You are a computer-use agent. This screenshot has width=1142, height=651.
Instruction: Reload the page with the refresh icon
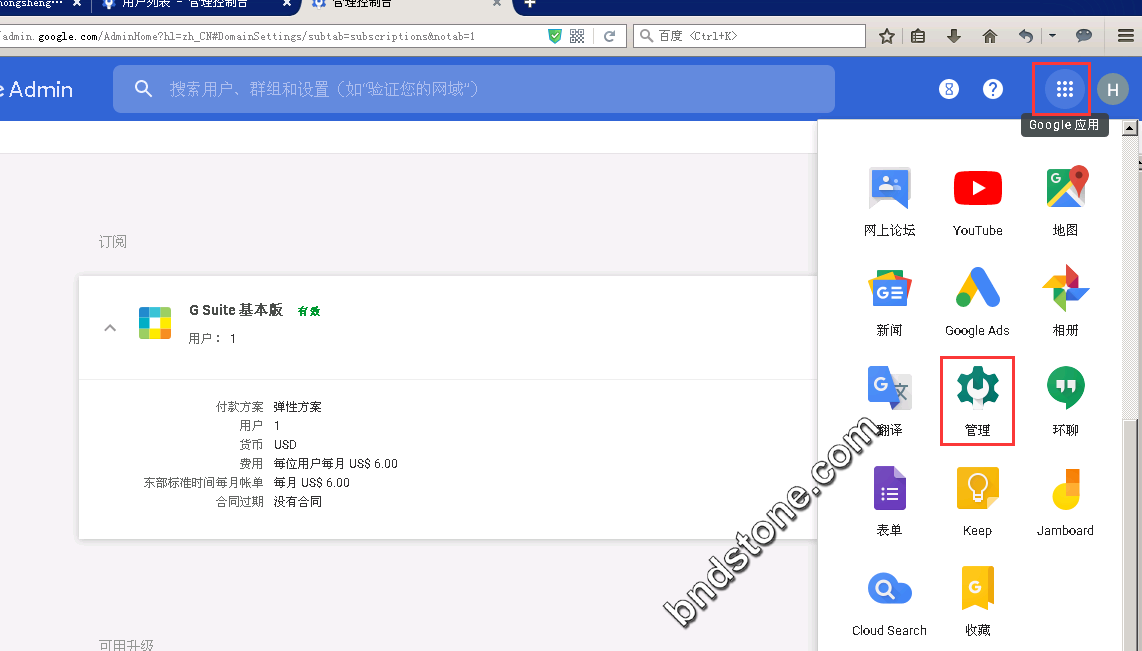tap(610, 36)
